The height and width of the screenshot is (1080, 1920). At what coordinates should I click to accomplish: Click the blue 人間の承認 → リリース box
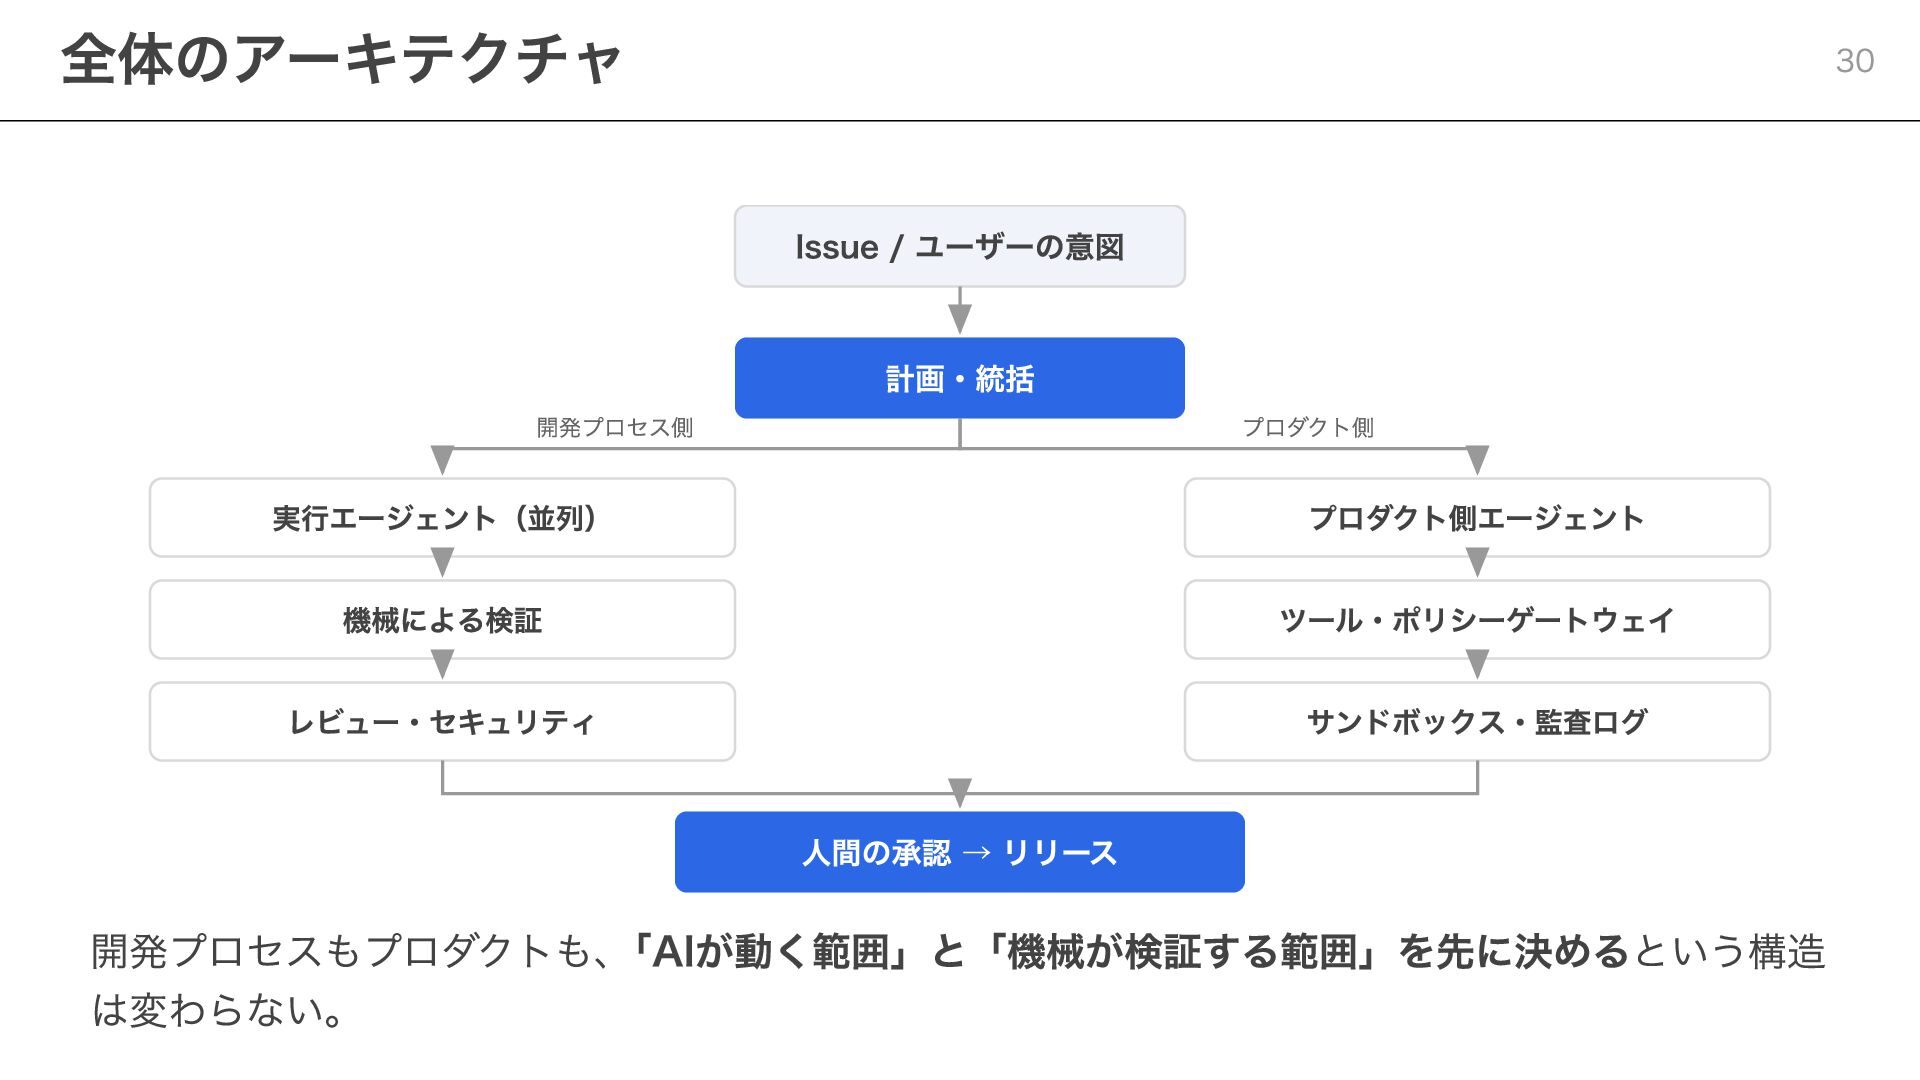click(960, 852)
